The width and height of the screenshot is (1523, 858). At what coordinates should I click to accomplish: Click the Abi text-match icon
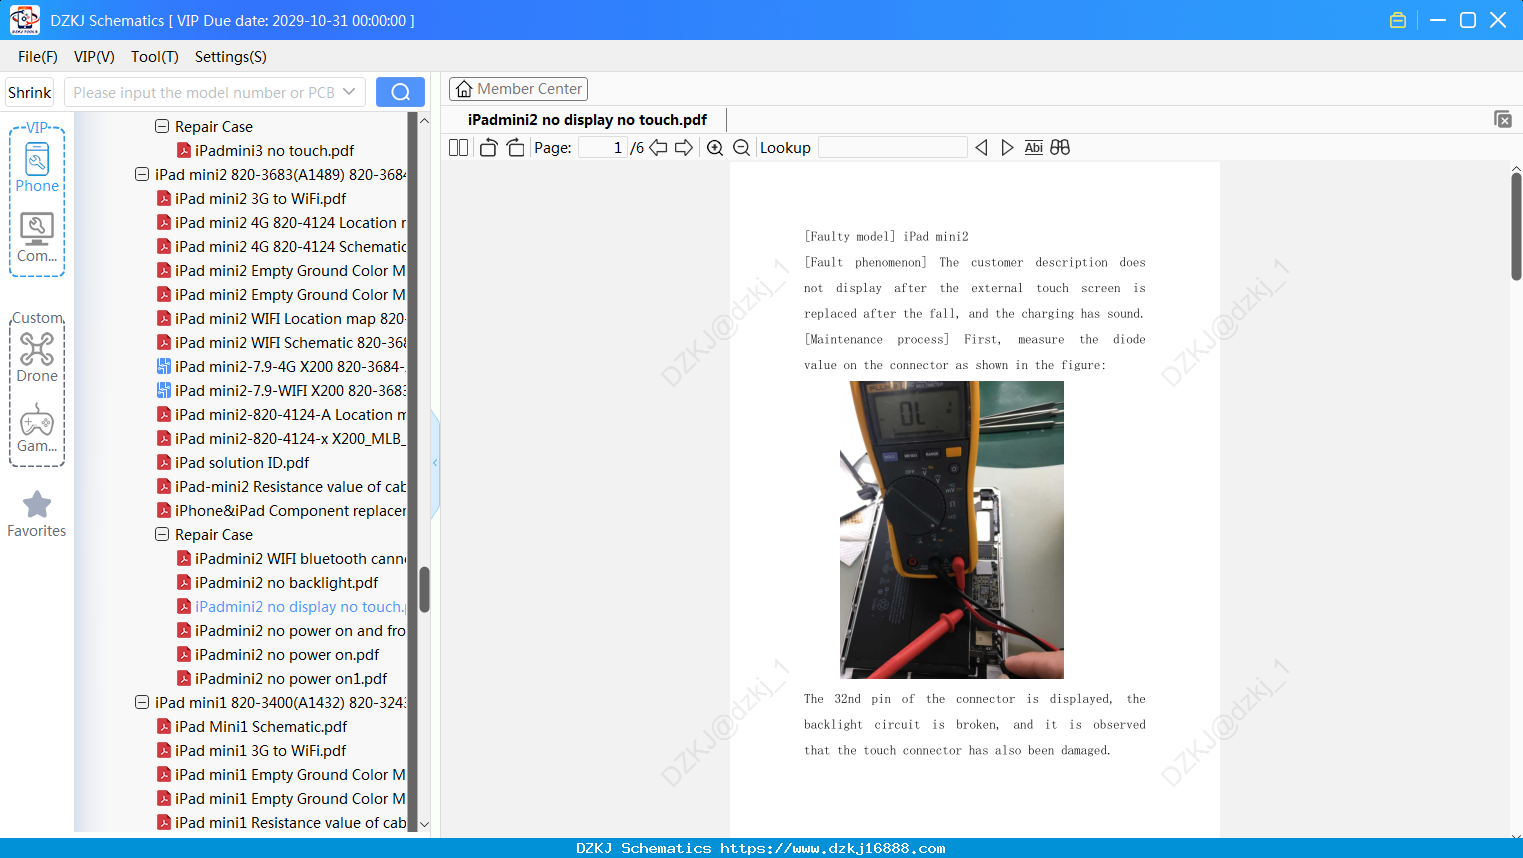coord(1034,148)
